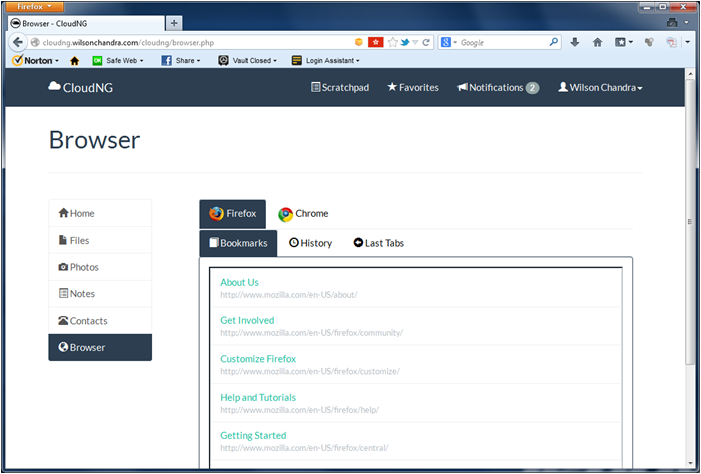Open Photos in the sidebar
Image resolution: width=701 pixels, height=474 pixels.
point(100,267)
